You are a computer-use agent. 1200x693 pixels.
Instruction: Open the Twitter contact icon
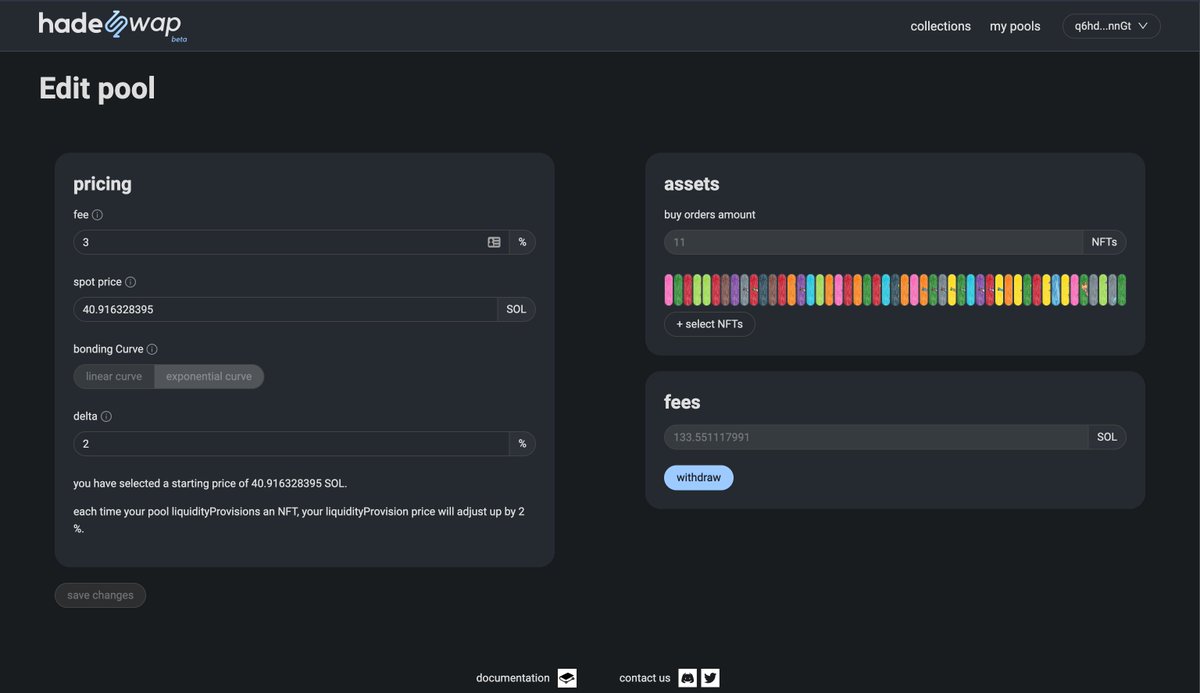(x=710, y=678)
